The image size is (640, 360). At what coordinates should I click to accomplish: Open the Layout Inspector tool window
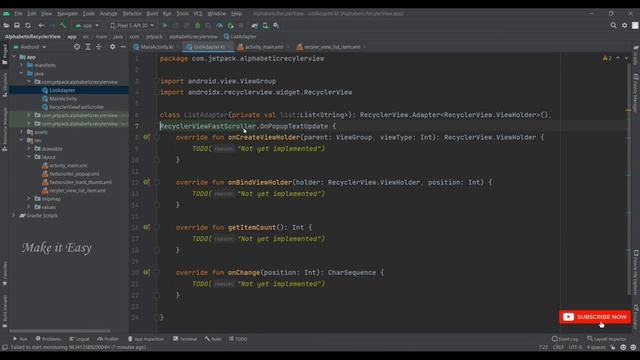607,339
